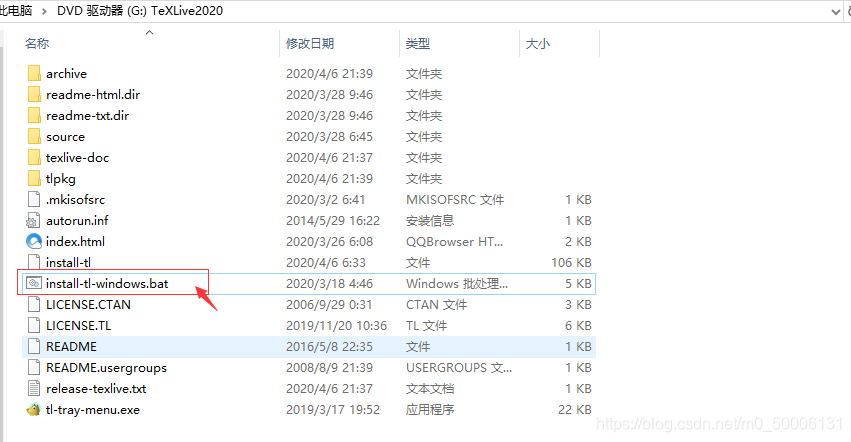
Task: Click the tl-tray-menu.exe application icon
Action: click(34, 409)
